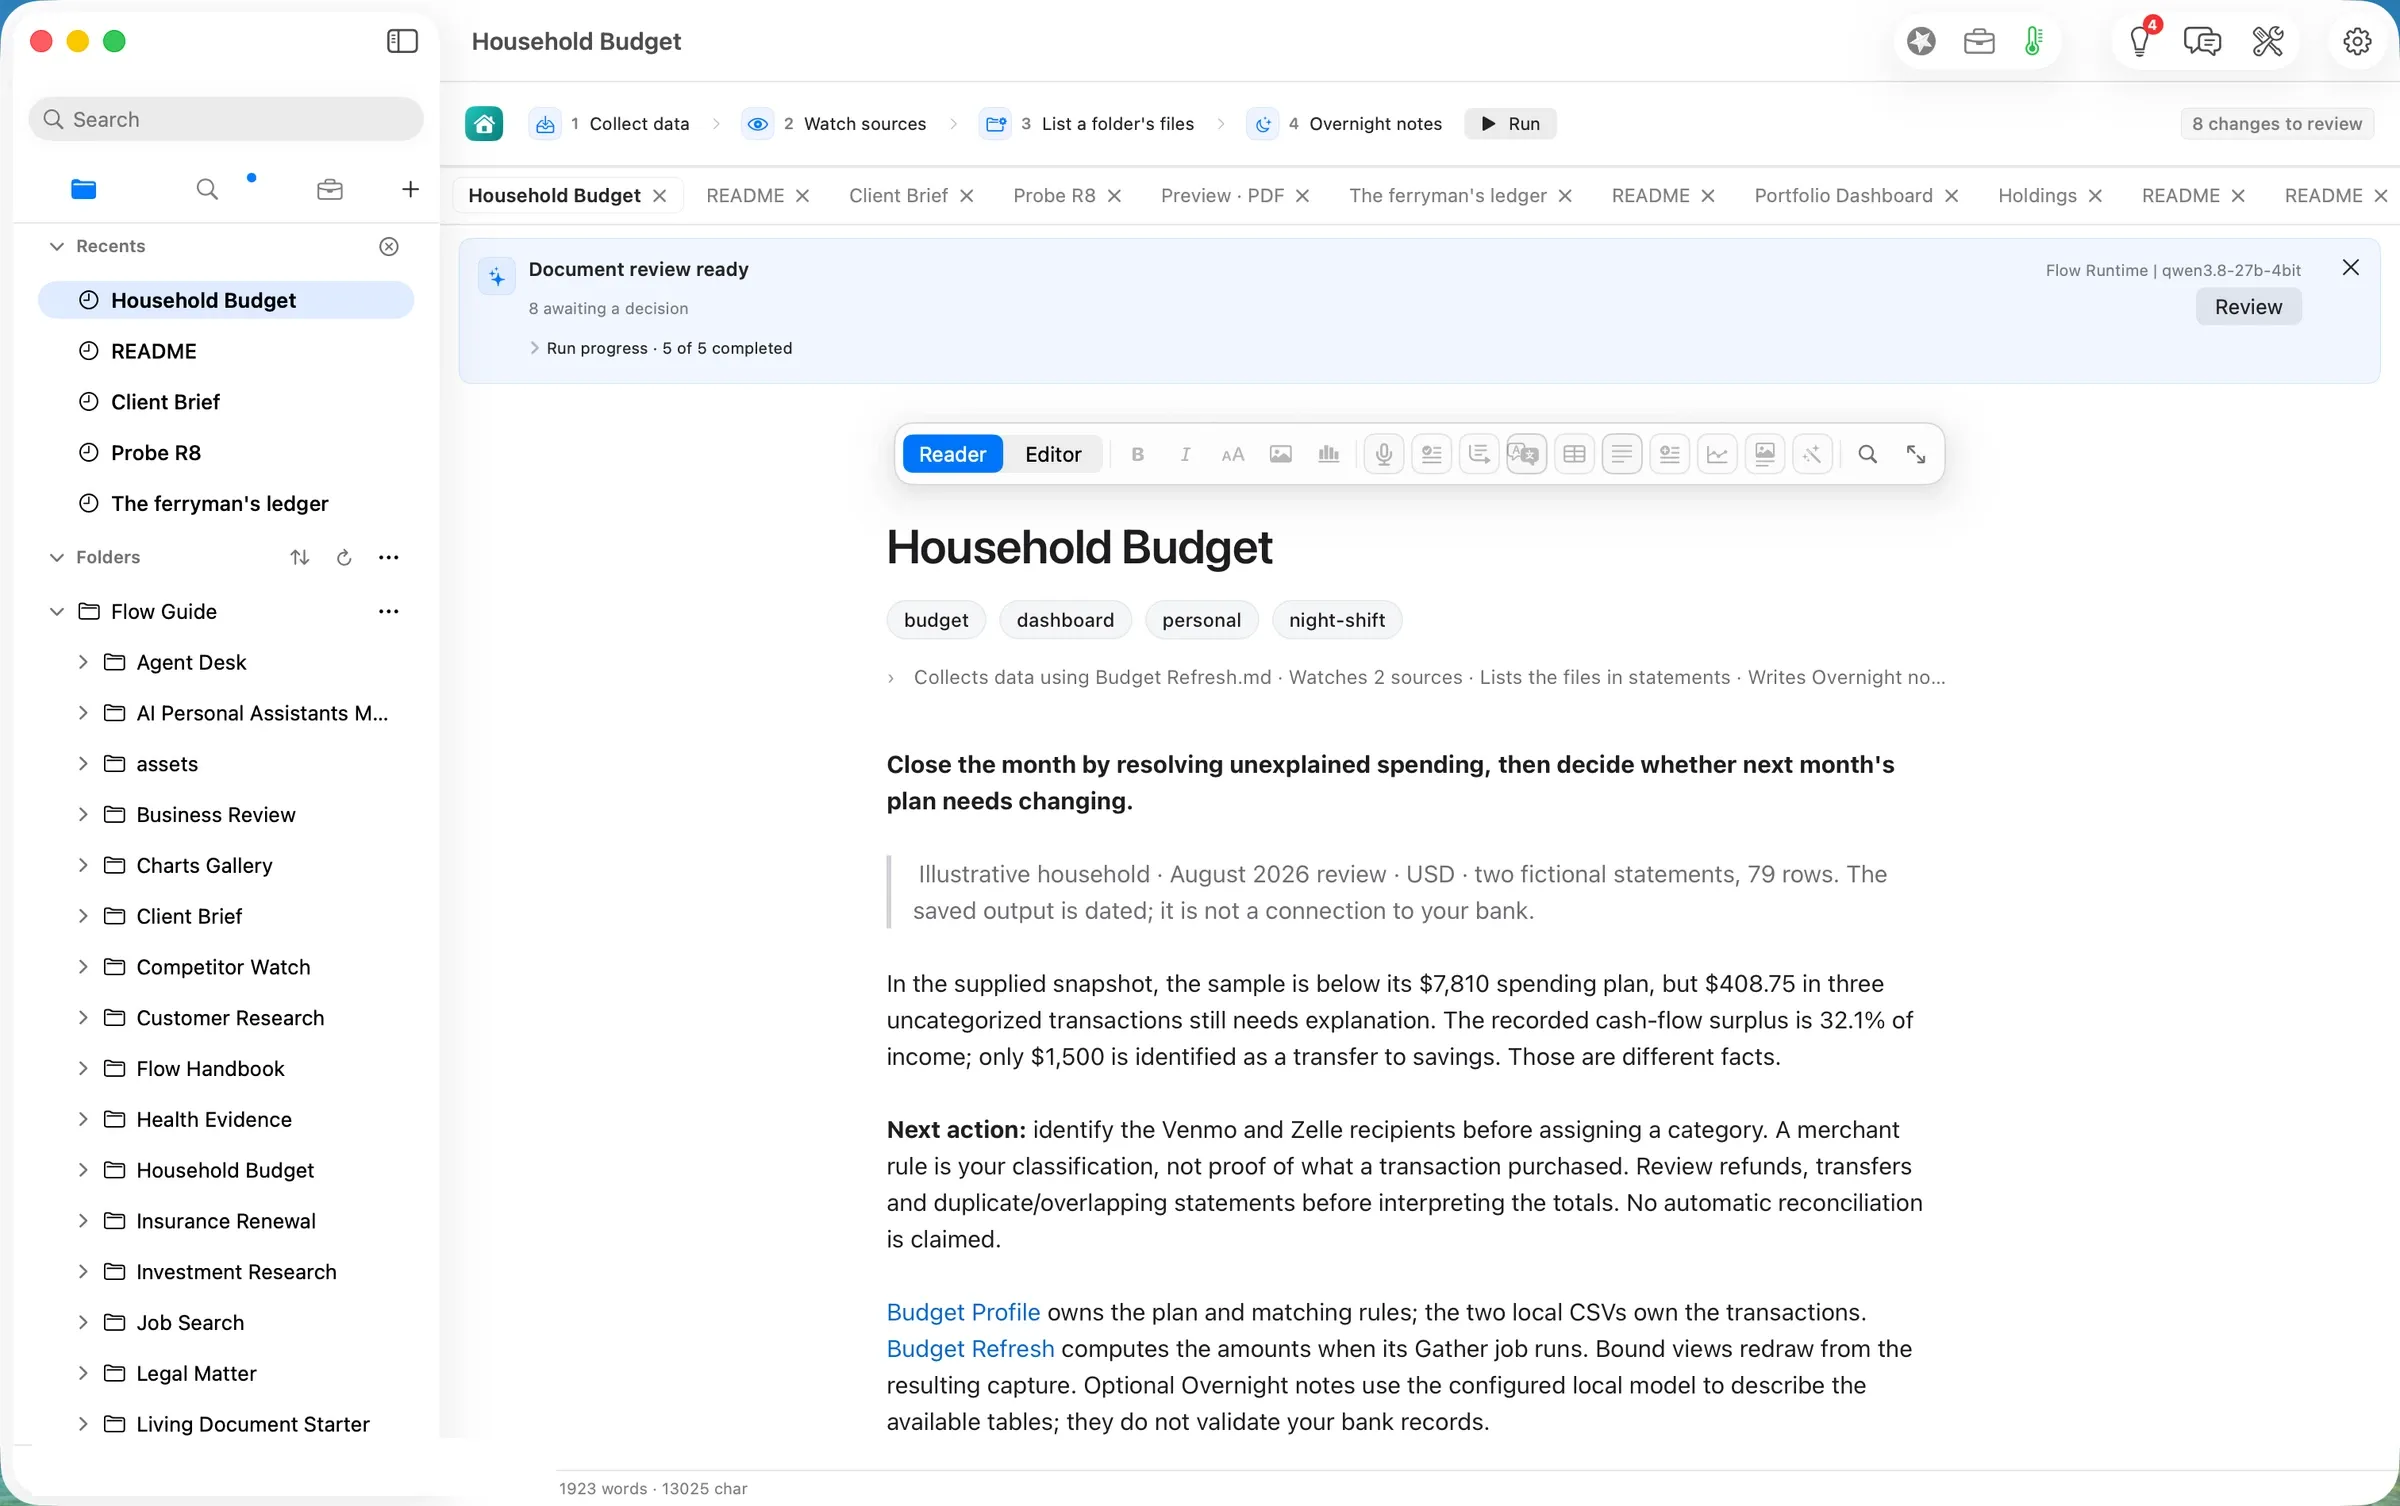
Task: Click the microphone dictation icon in toolbar
Action: point(1384,454)
